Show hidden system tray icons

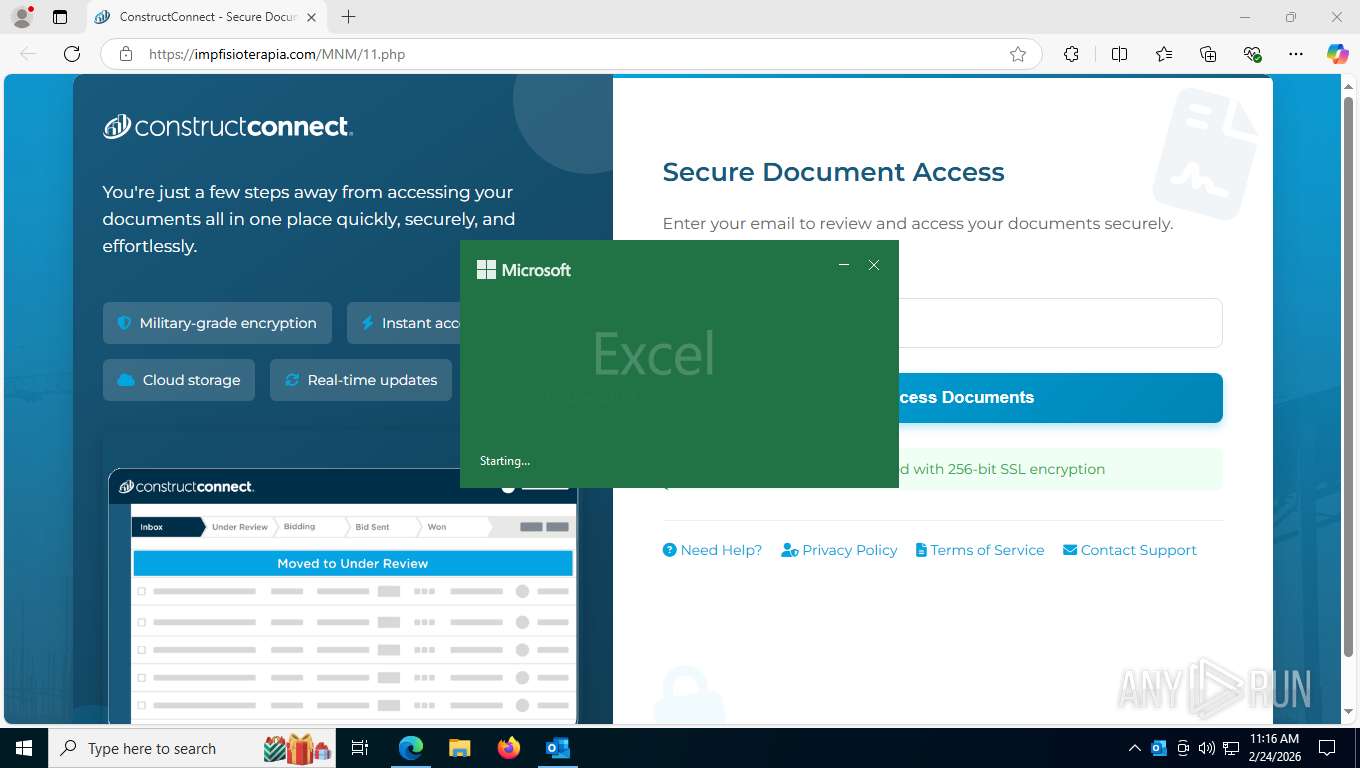1134,748
